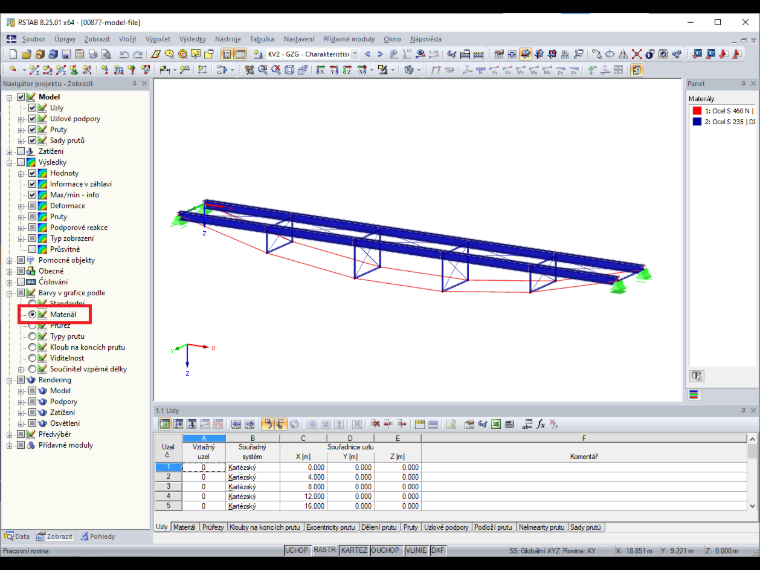Toggle KARTEZ button in status bar
760x570 pixels.
point(354,551)
